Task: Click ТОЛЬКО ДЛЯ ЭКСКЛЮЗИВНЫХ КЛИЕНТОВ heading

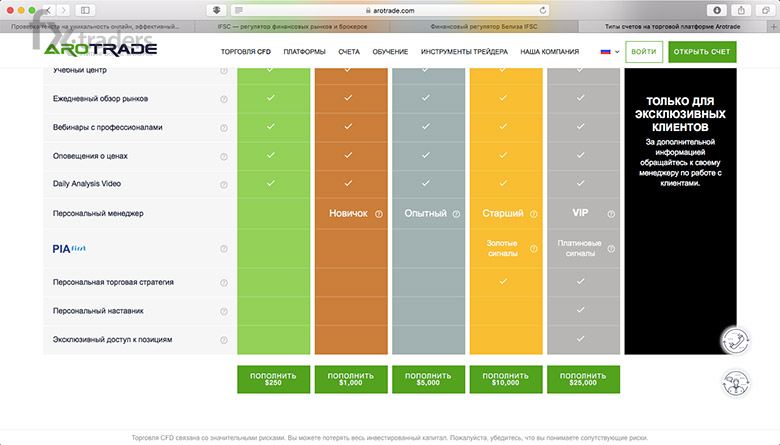Action: pos(680,114)
